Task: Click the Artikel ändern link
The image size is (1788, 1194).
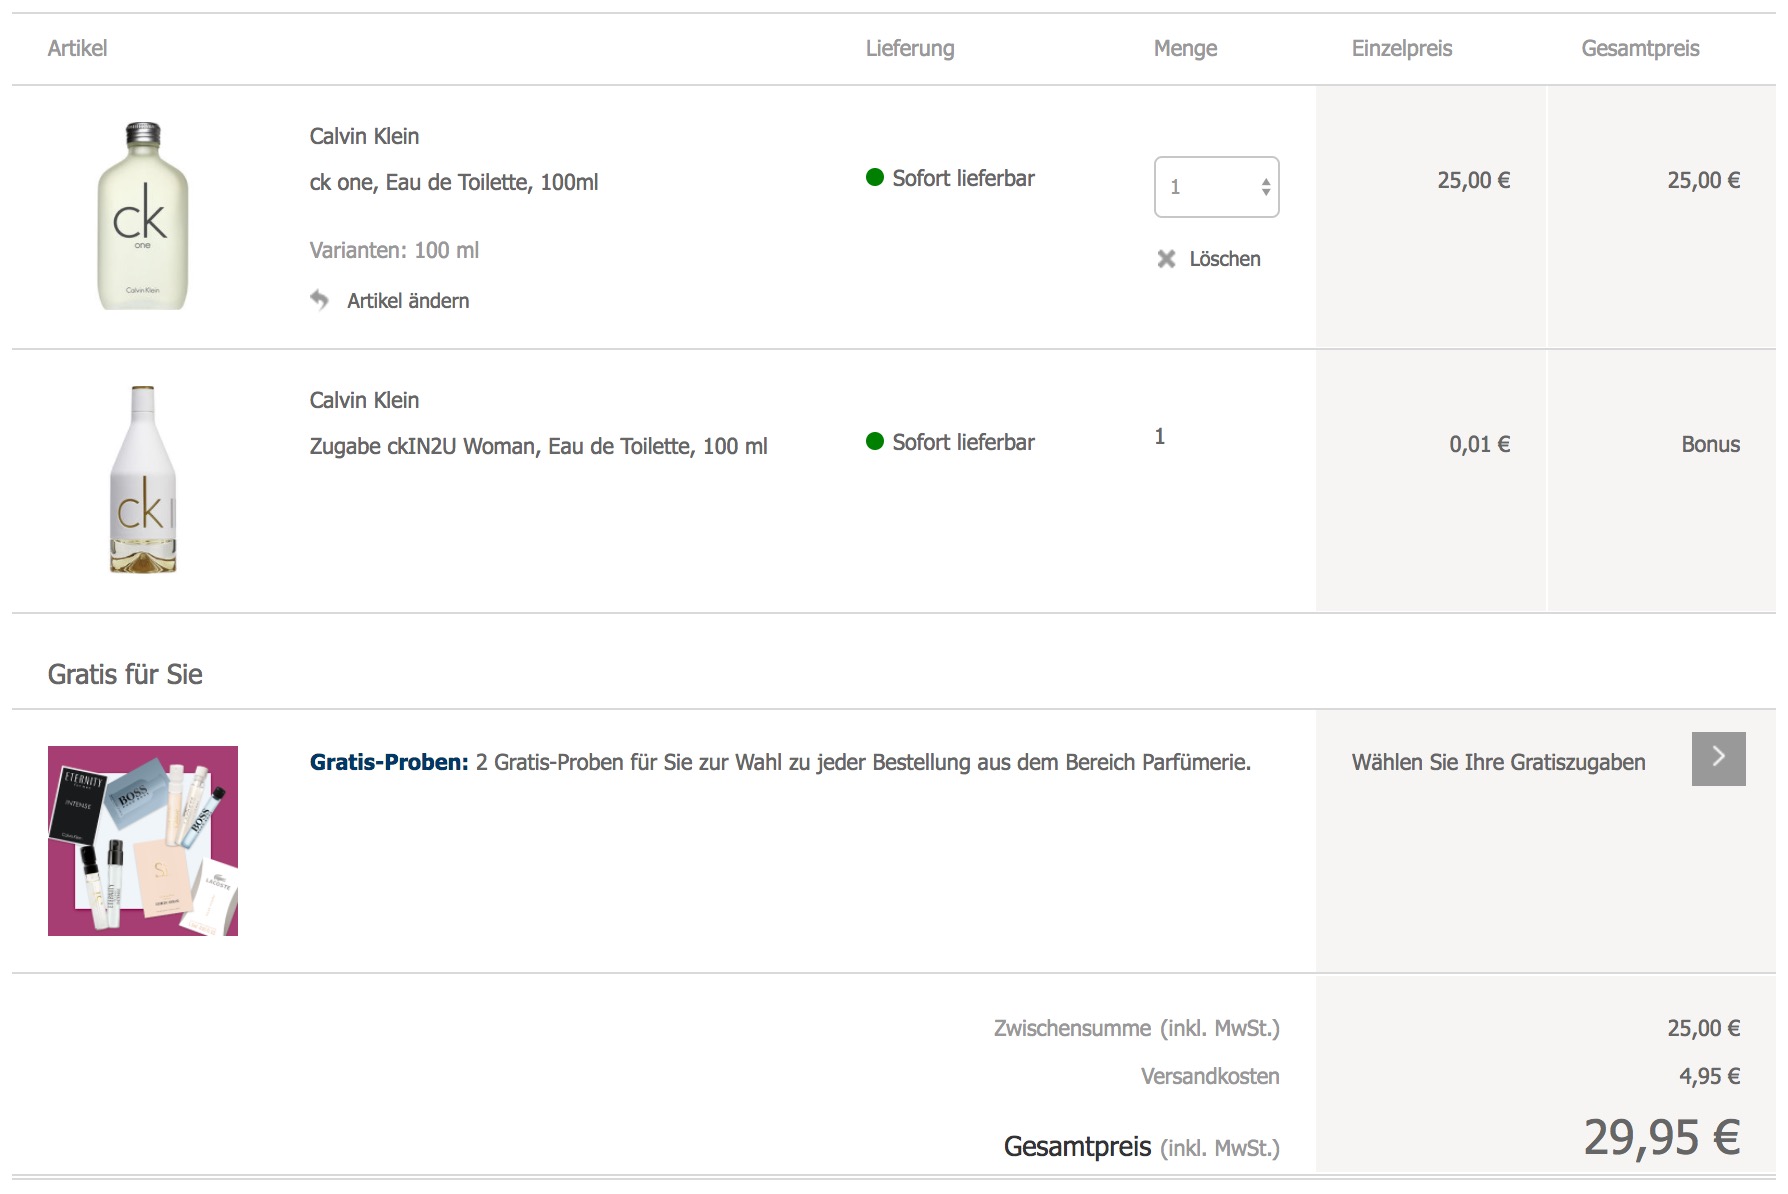Action: click(x=408, y=301)
